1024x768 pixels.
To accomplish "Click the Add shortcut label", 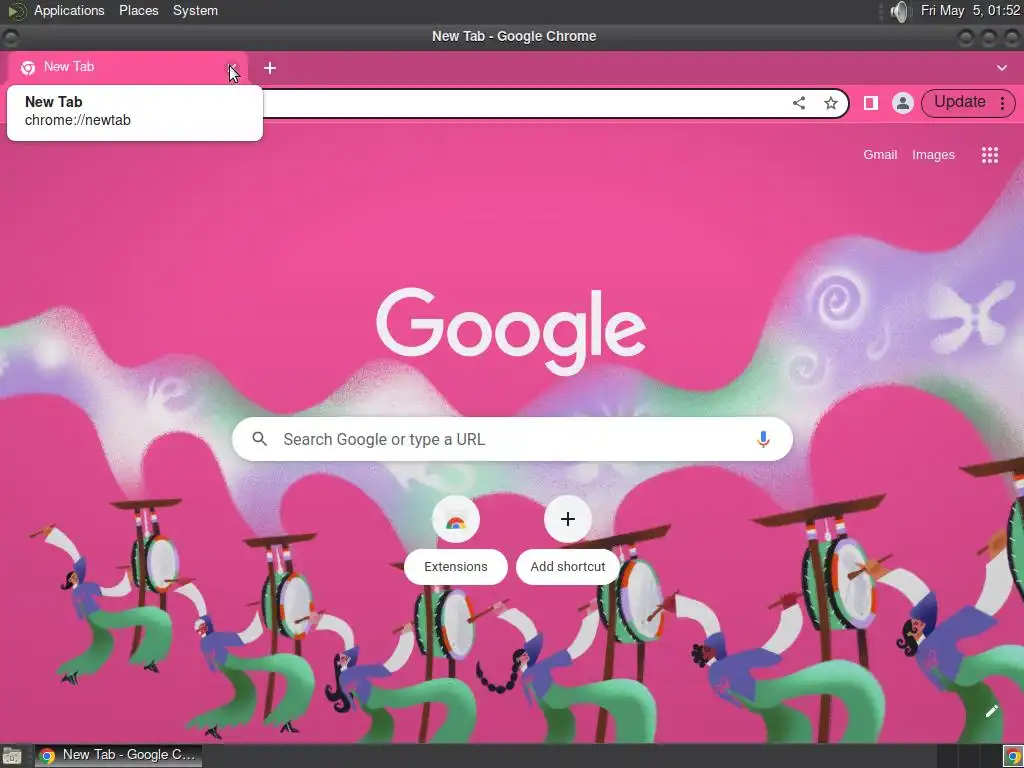I will coord(568,566).
